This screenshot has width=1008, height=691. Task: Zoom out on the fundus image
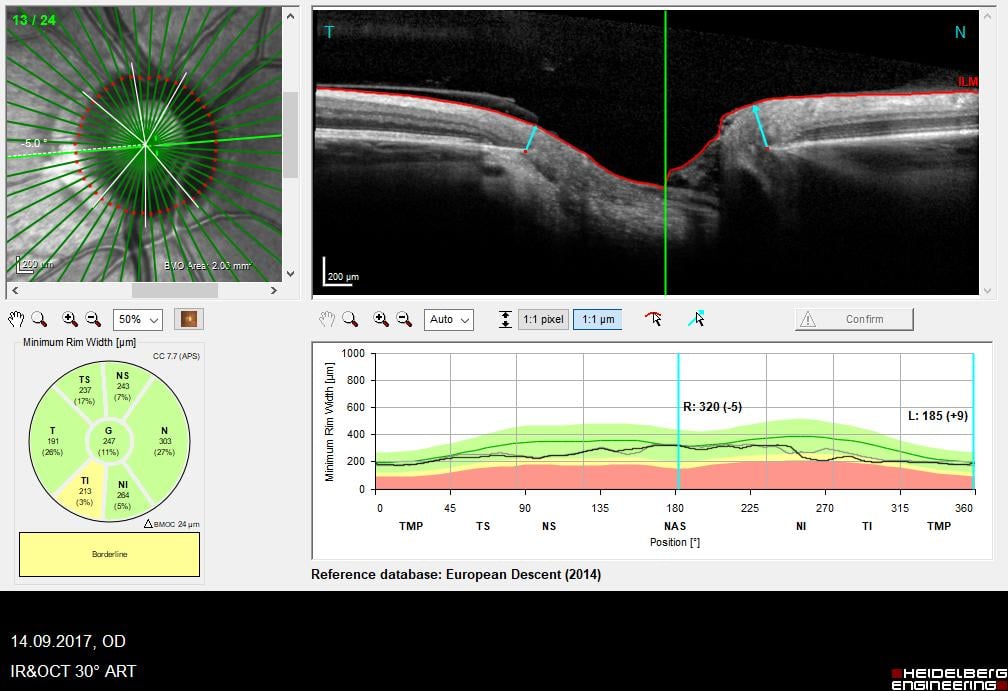tap(93, 319)
